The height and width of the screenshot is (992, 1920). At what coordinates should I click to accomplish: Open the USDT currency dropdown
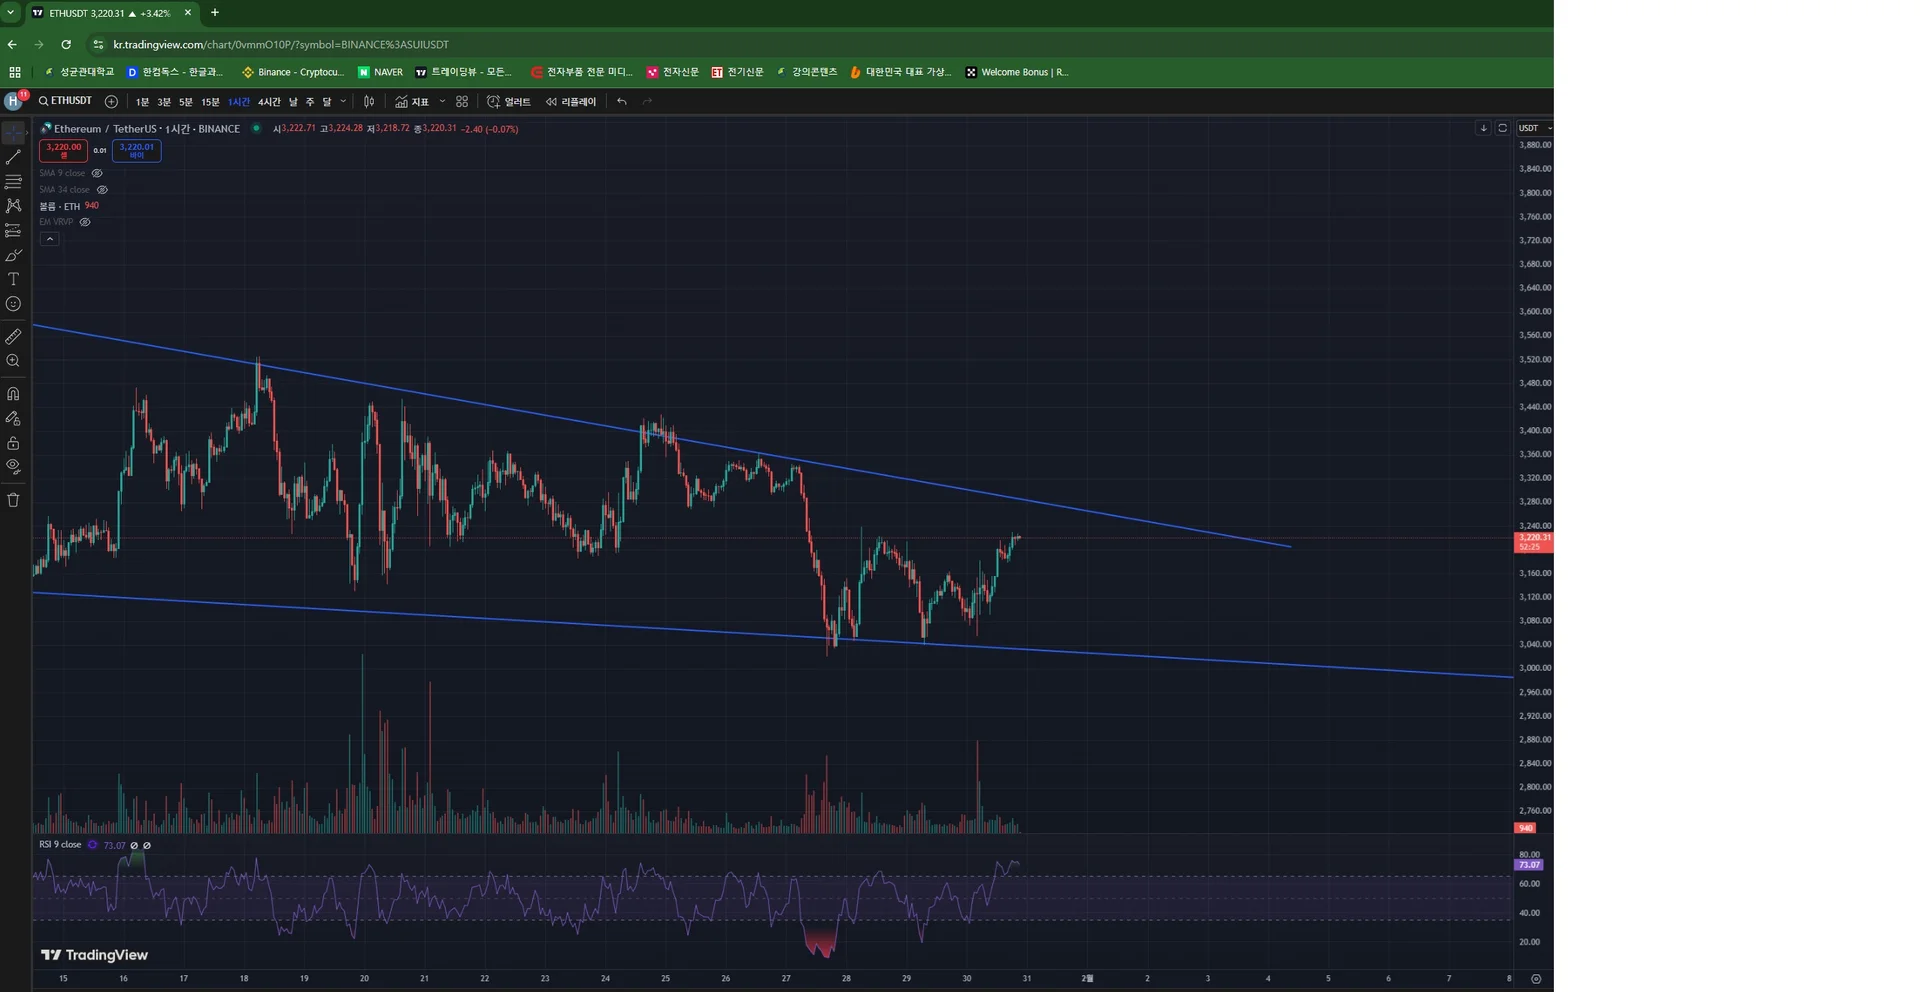(1534, 128)
